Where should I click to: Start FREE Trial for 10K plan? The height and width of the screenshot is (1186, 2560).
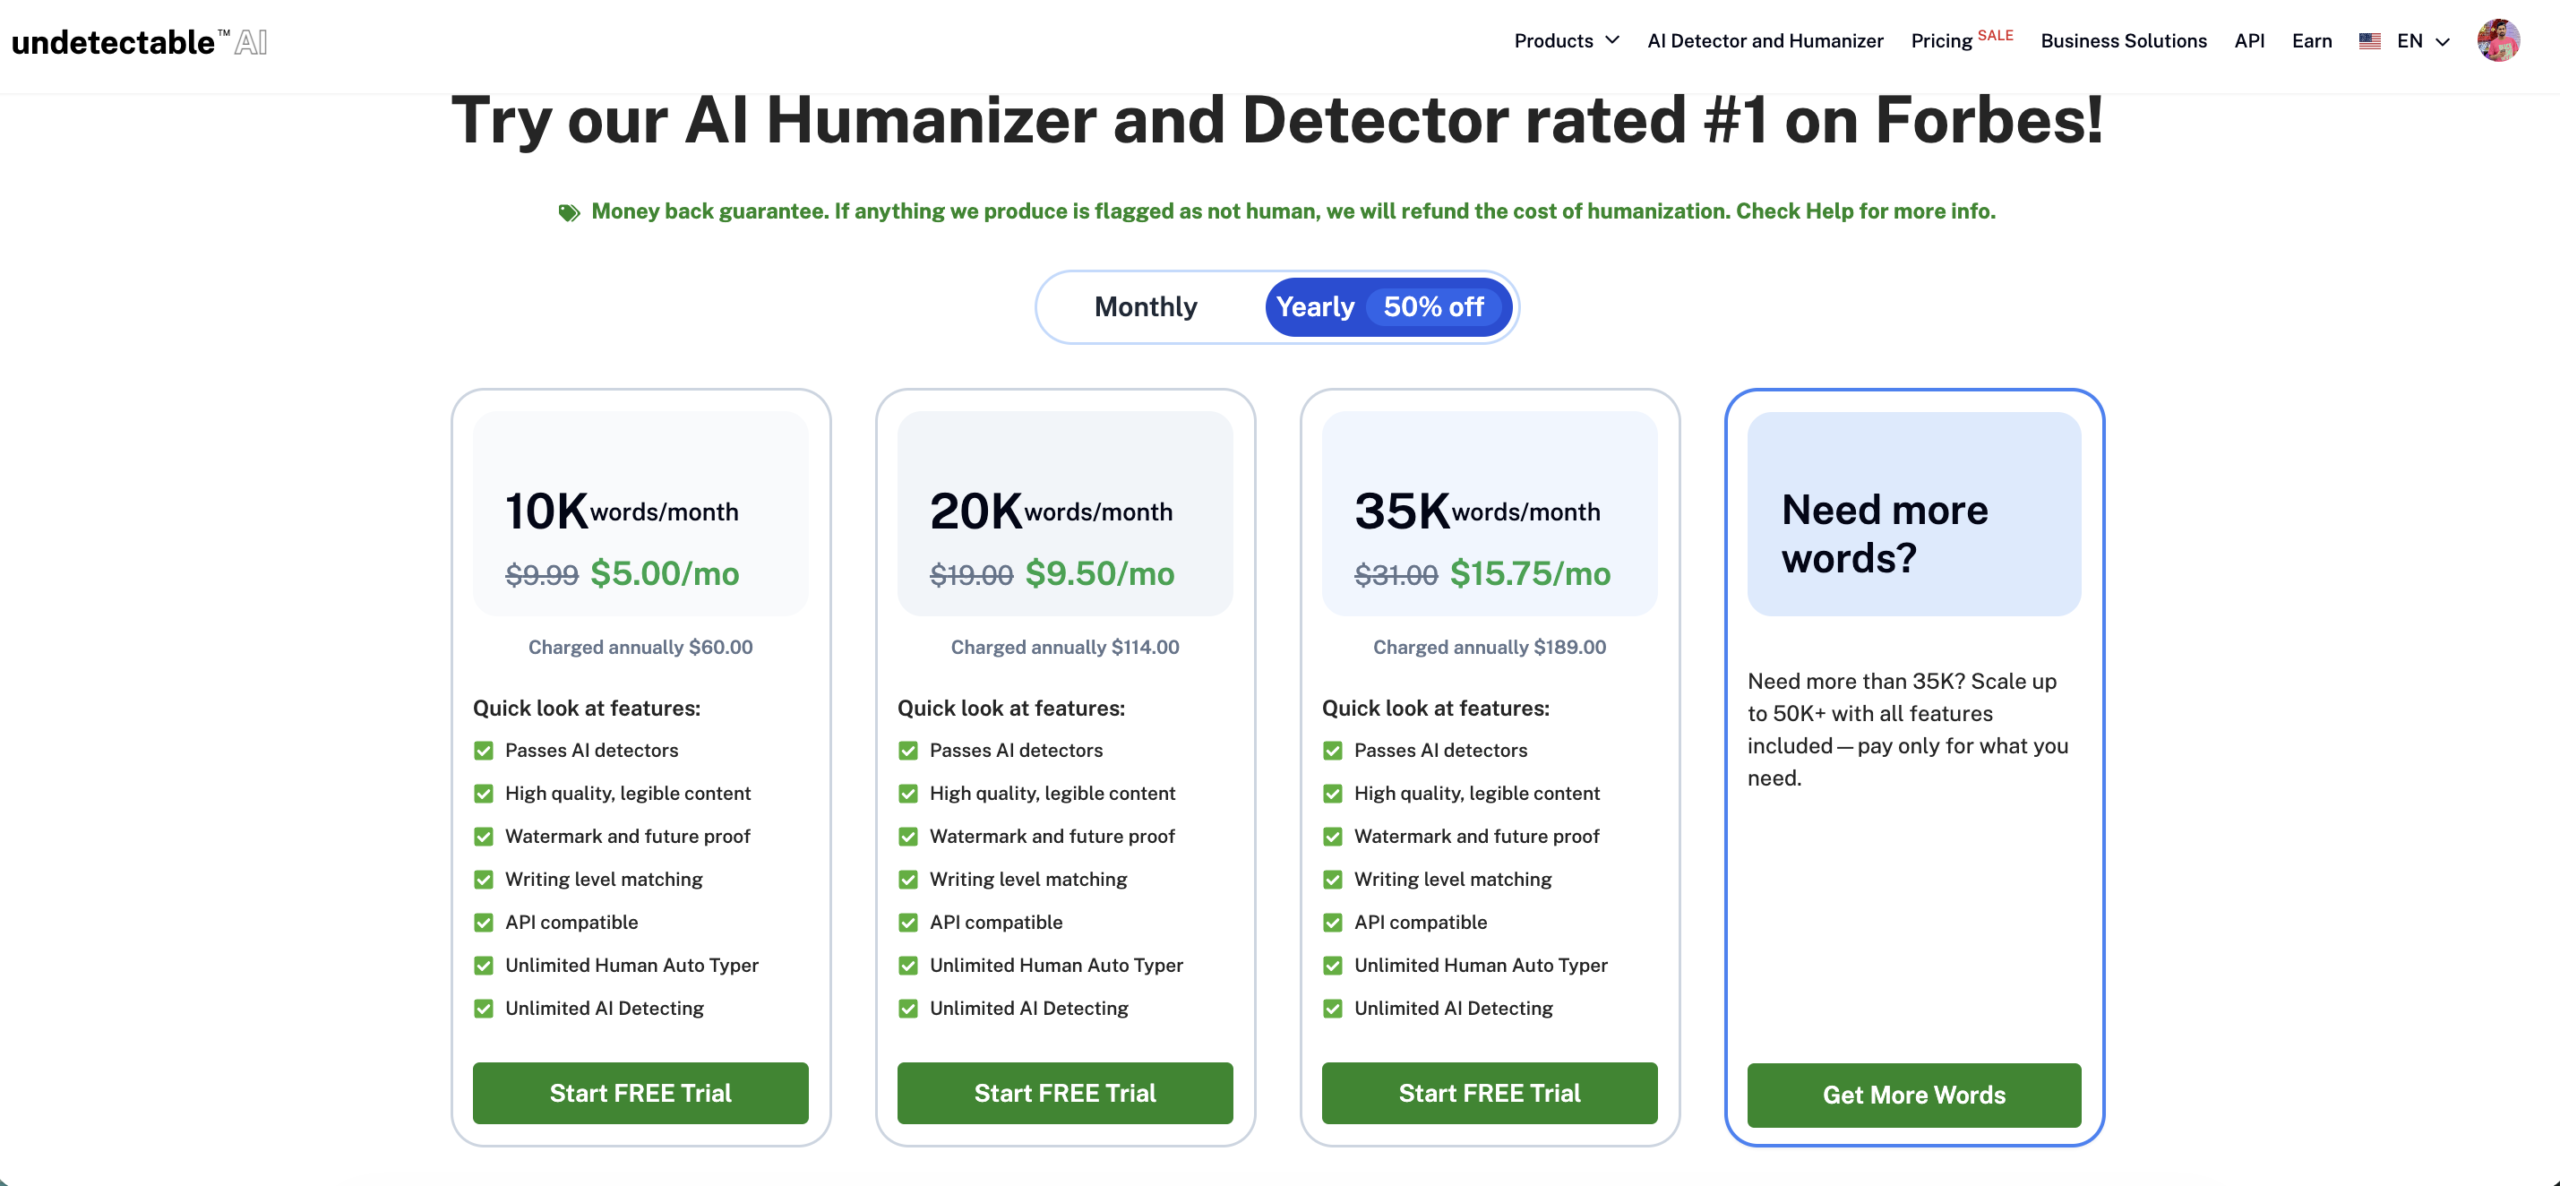640,1093
